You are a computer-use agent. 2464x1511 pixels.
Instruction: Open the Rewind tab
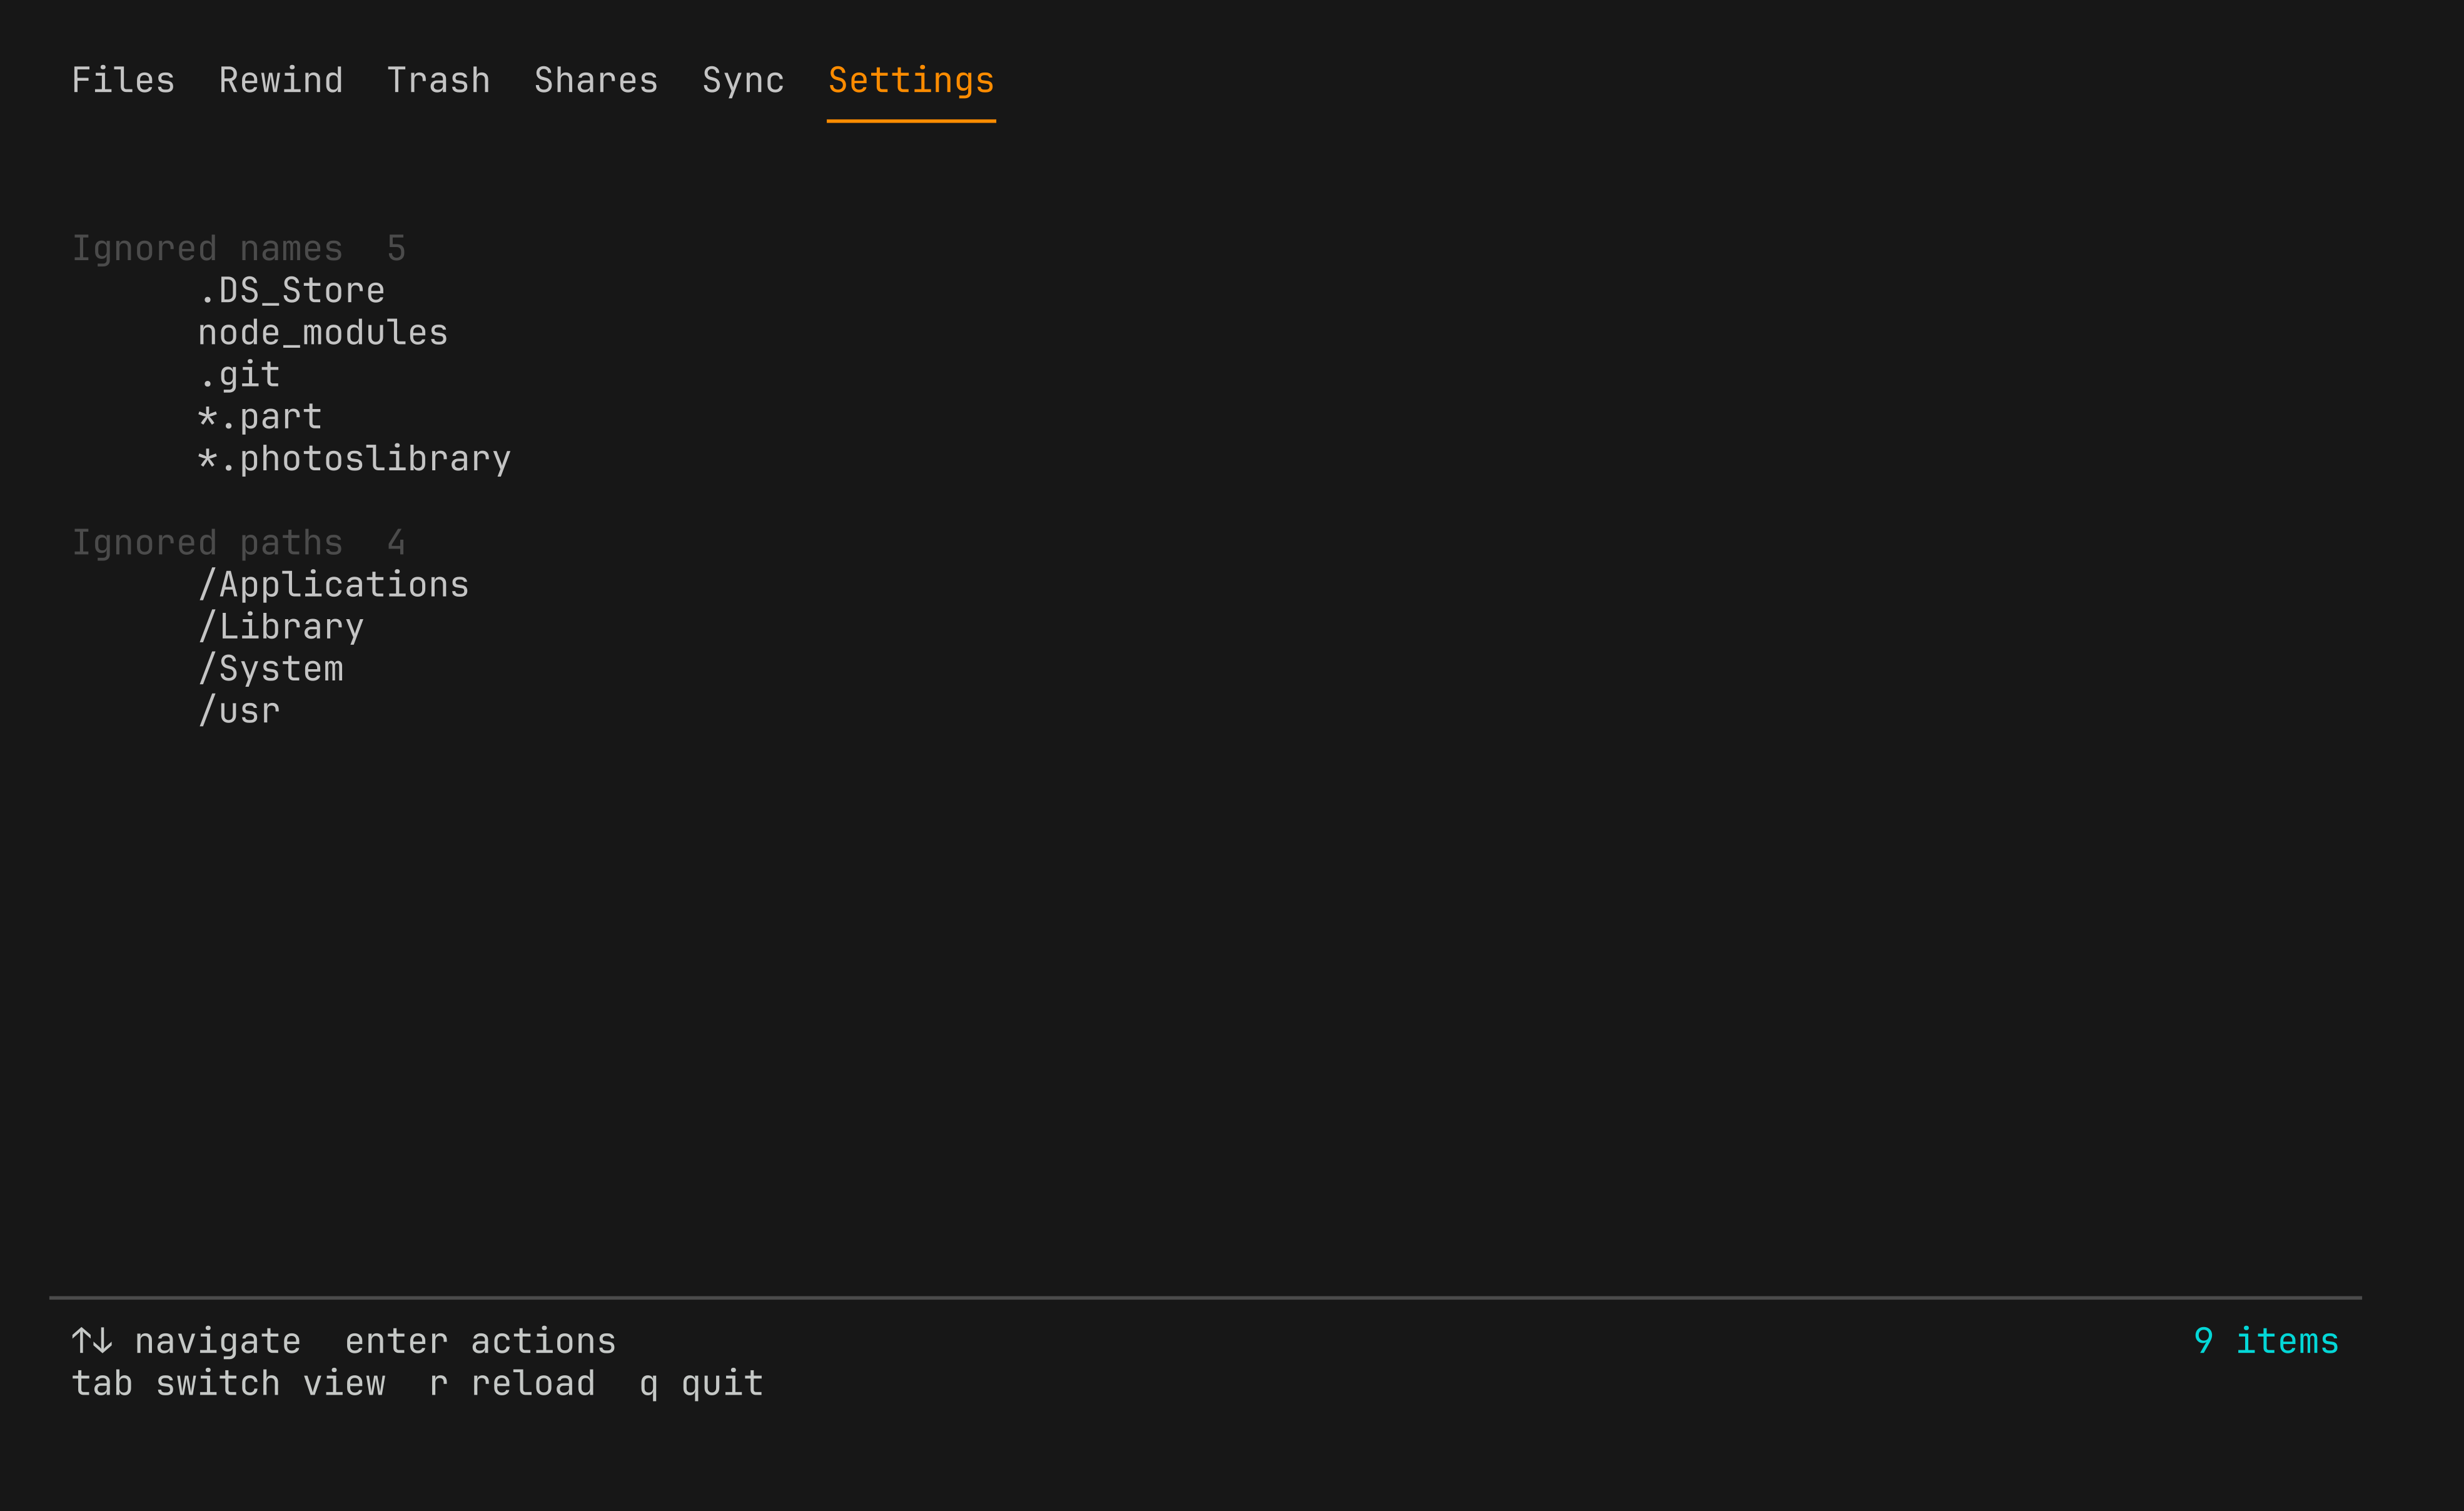click(281, 80)
